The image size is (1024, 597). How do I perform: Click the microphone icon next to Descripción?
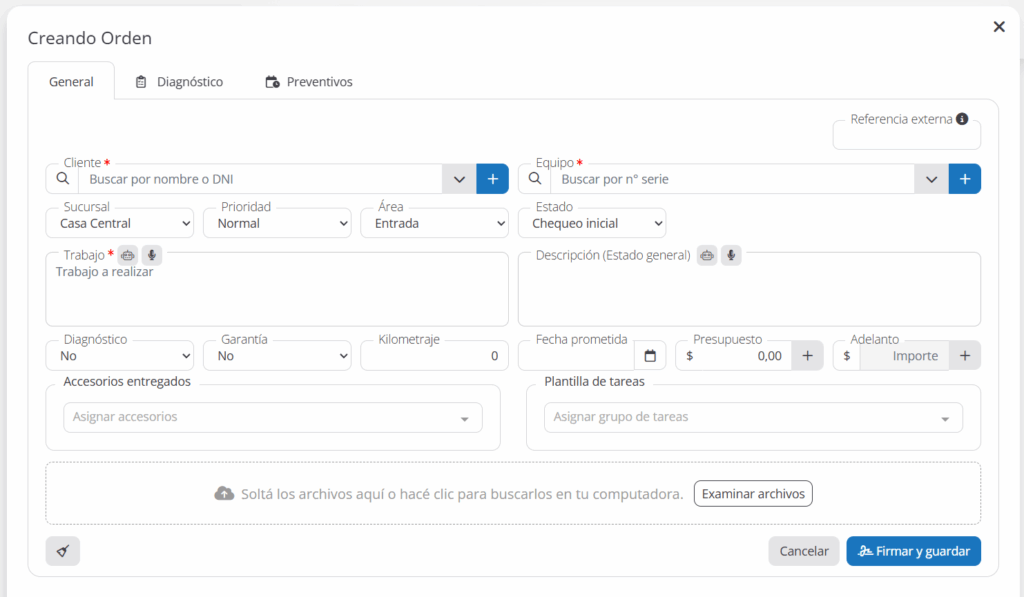731,255
